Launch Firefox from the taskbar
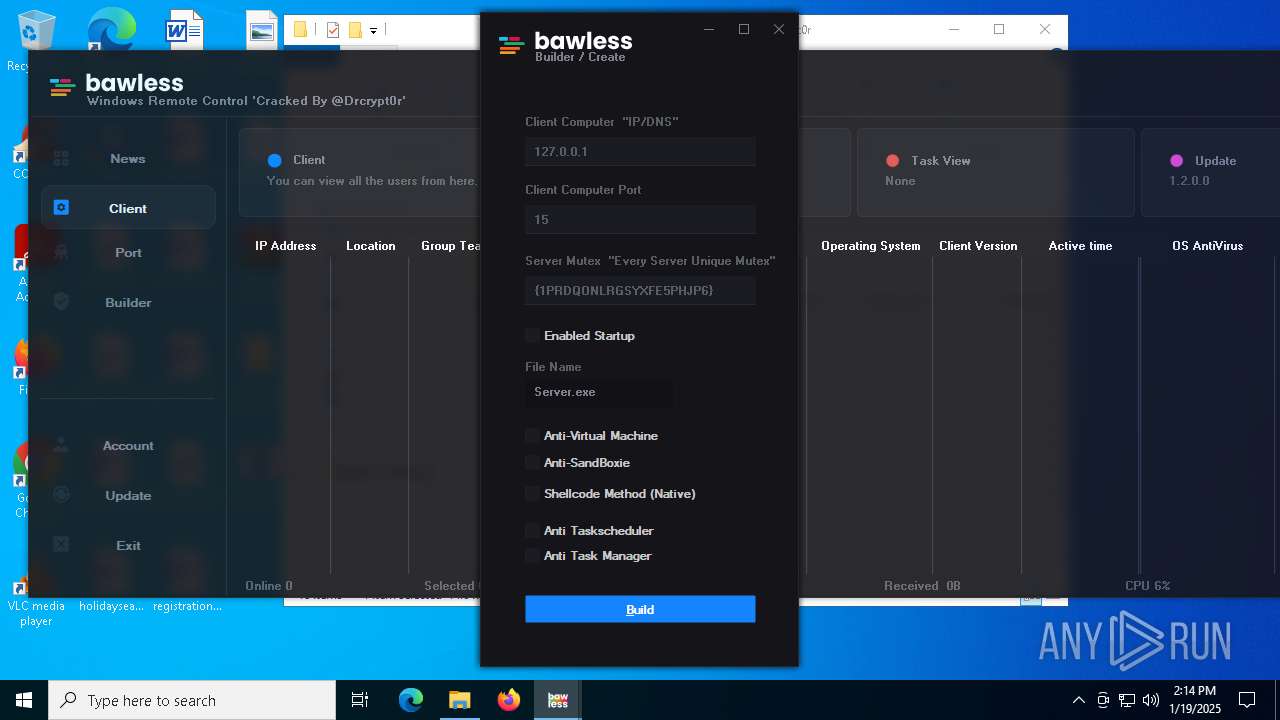 508,700
